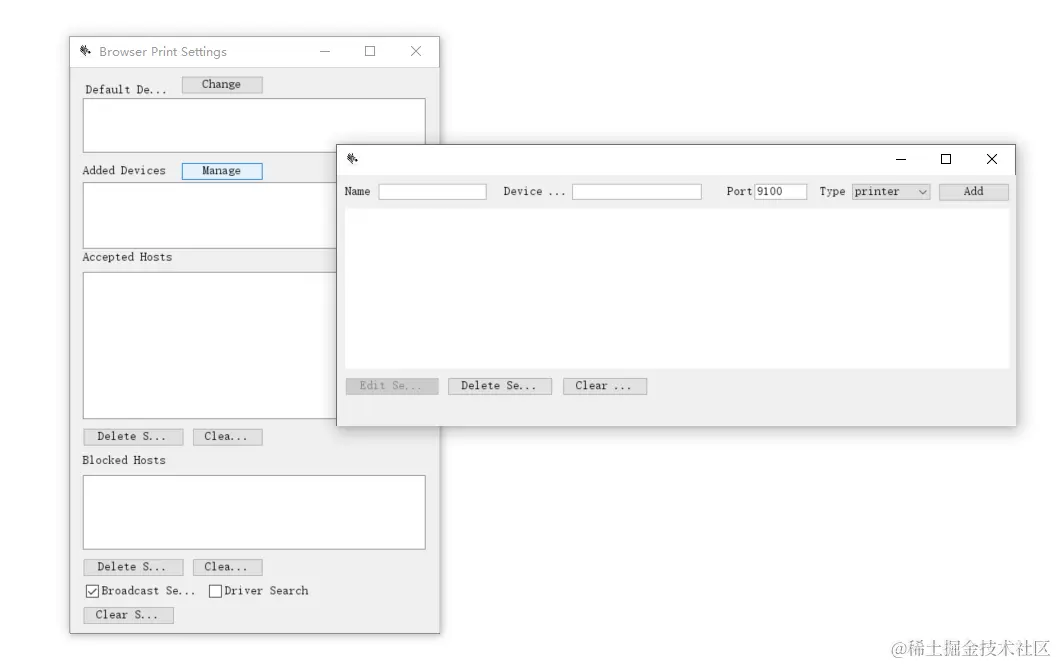Screen dimensions: 1057x665
Task: Maximize the Browser Print Settings window
Action: click(370, 51)
